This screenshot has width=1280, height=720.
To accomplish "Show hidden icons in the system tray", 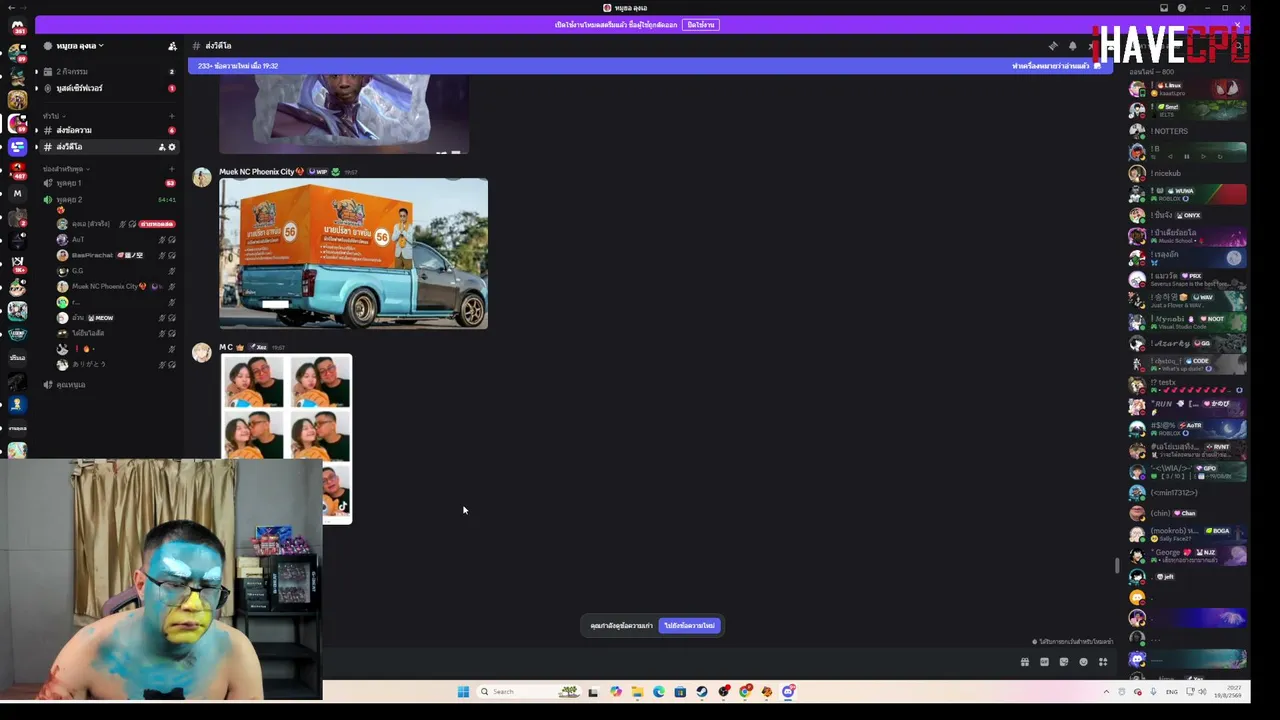I will 1106,691.
